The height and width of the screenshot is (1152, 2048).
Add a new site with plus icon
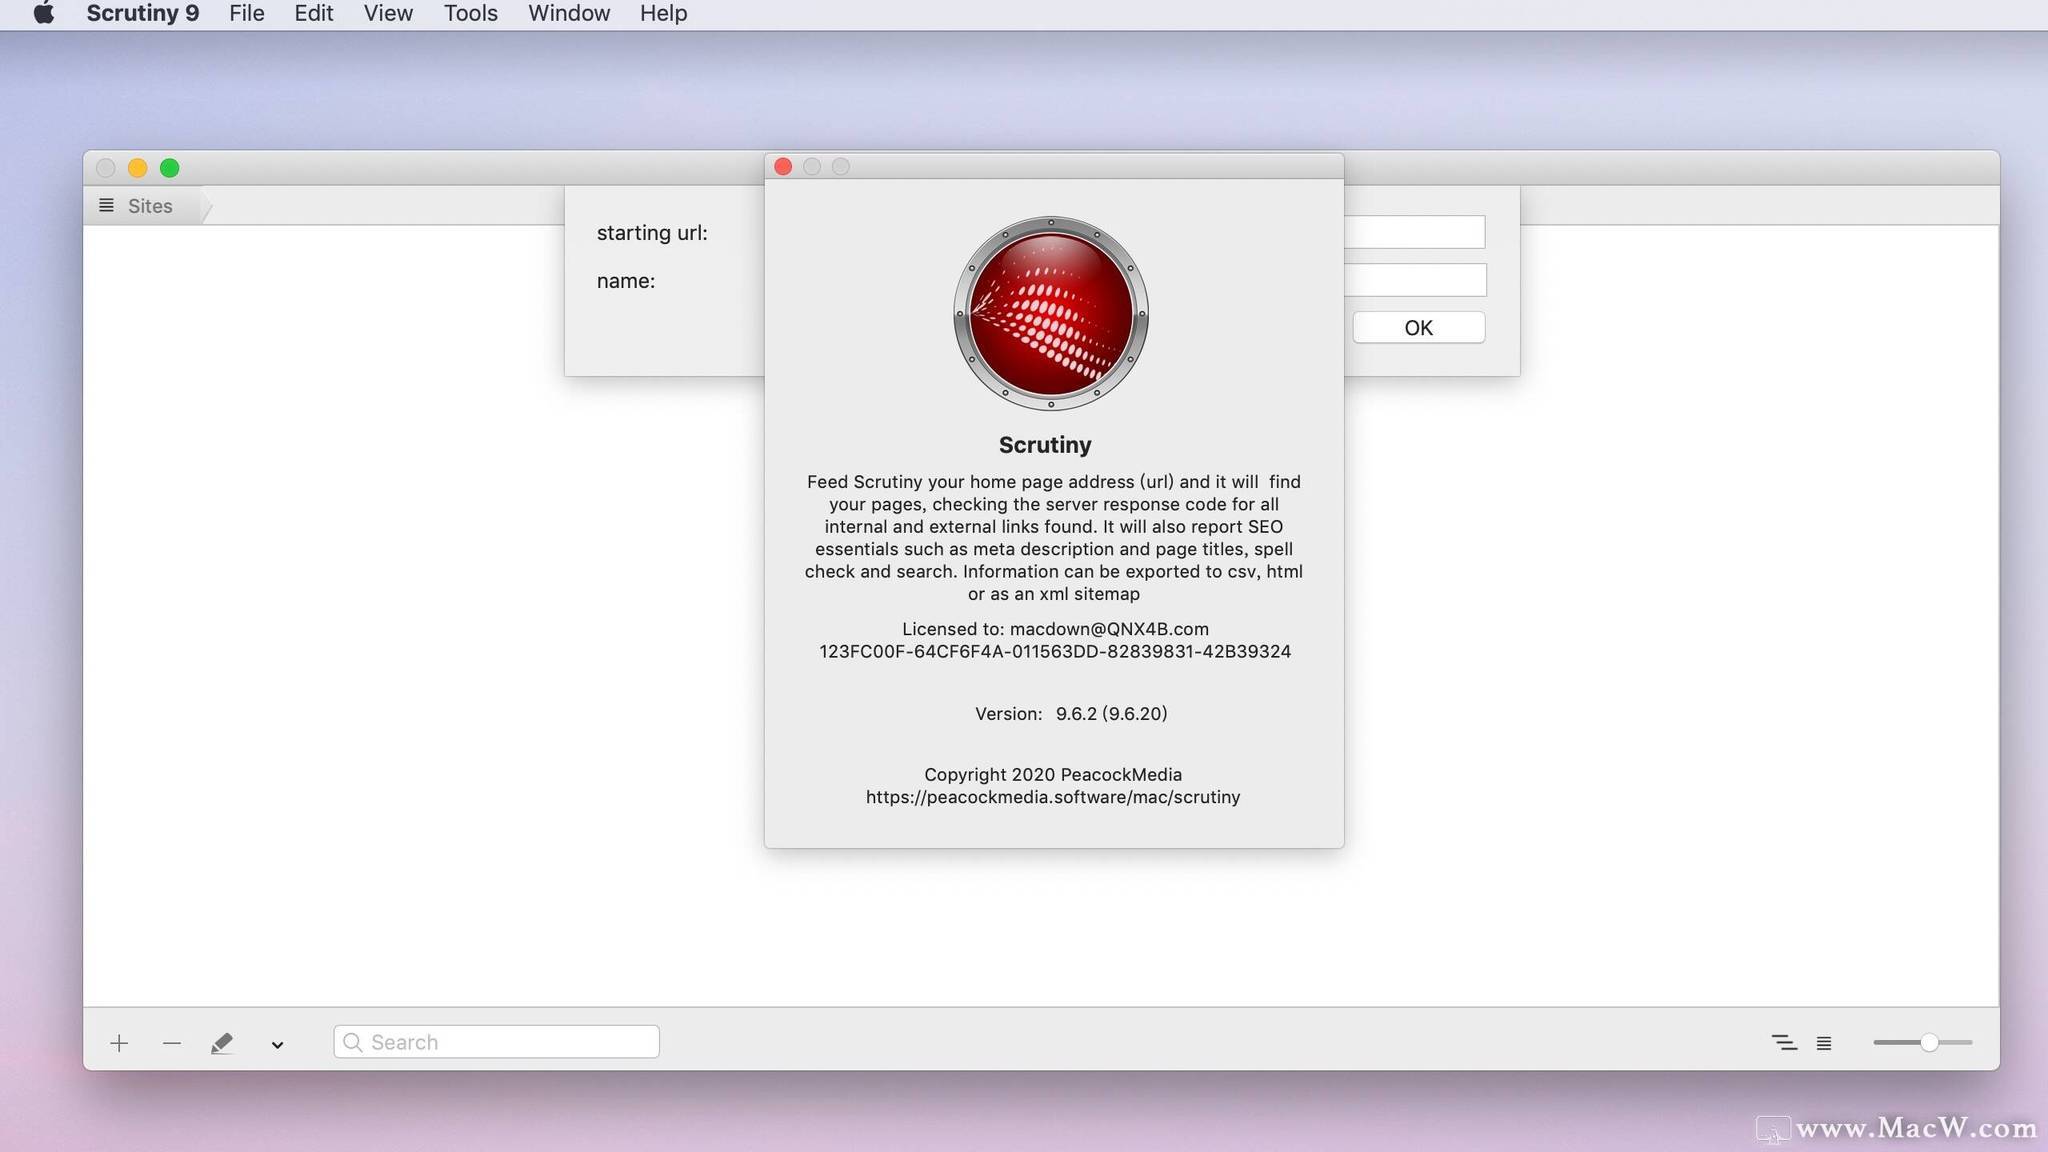point(119,1043)
